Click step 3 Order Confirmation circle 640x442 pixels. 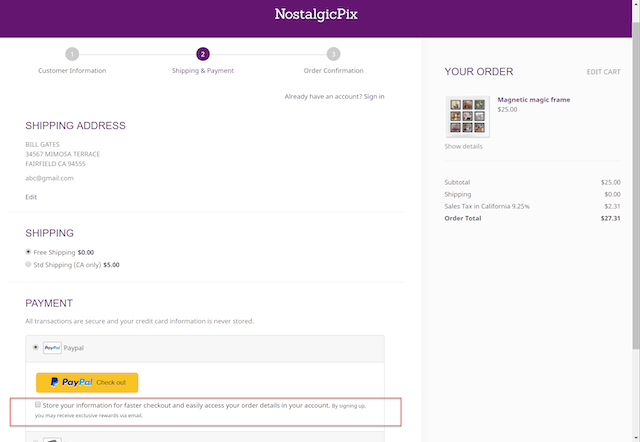tap(333, 54)
